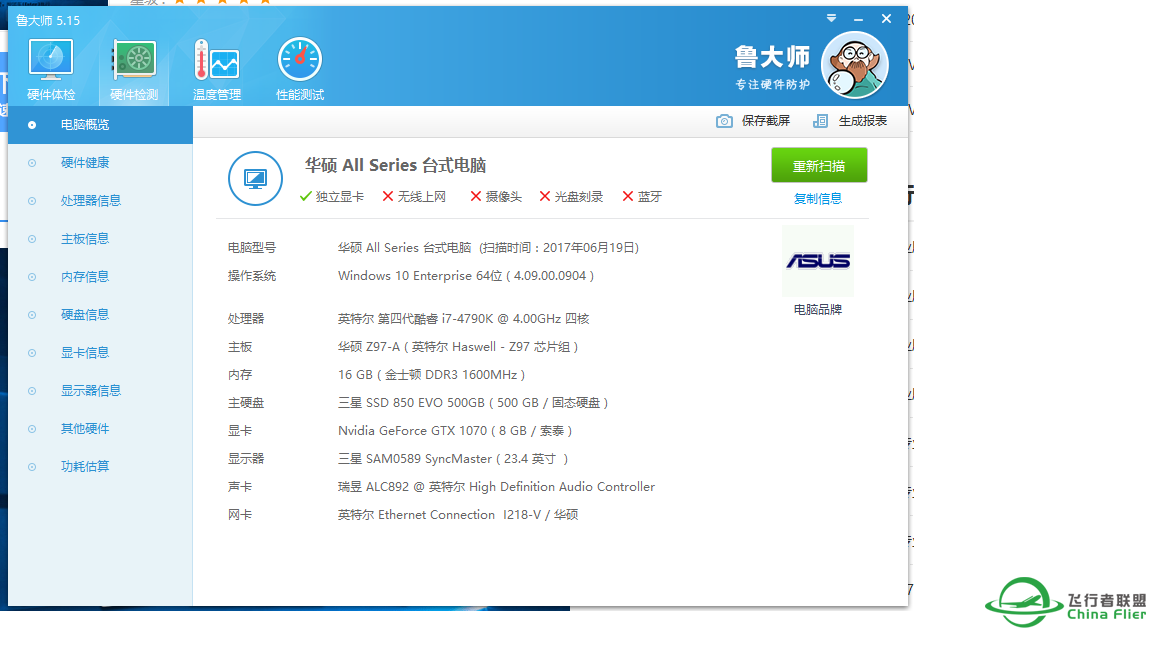Image resolution: width=1152 pixels, height=648 pixels.
Task: Click the Ethernet Connection I218-V value
Action: click(458, 514)
